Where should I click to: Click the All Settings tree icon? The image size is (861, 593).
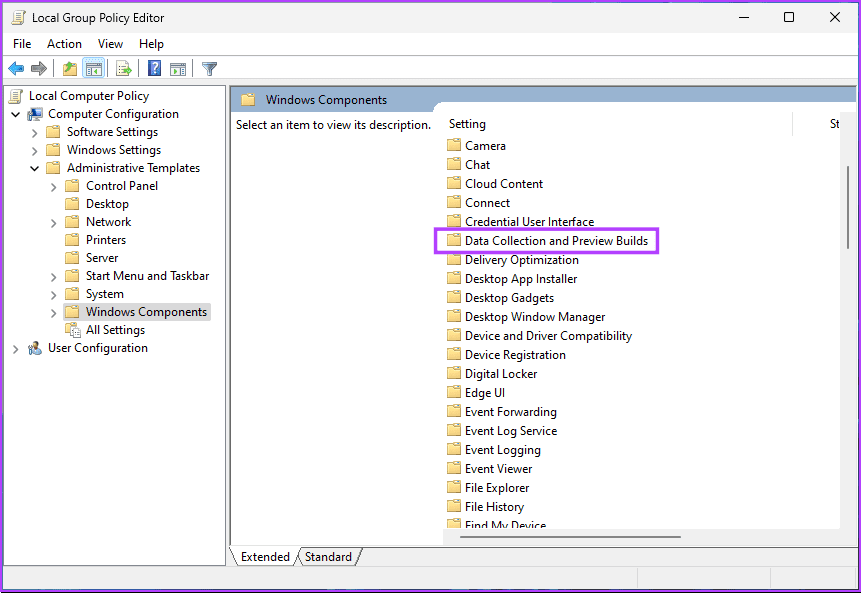72,330
